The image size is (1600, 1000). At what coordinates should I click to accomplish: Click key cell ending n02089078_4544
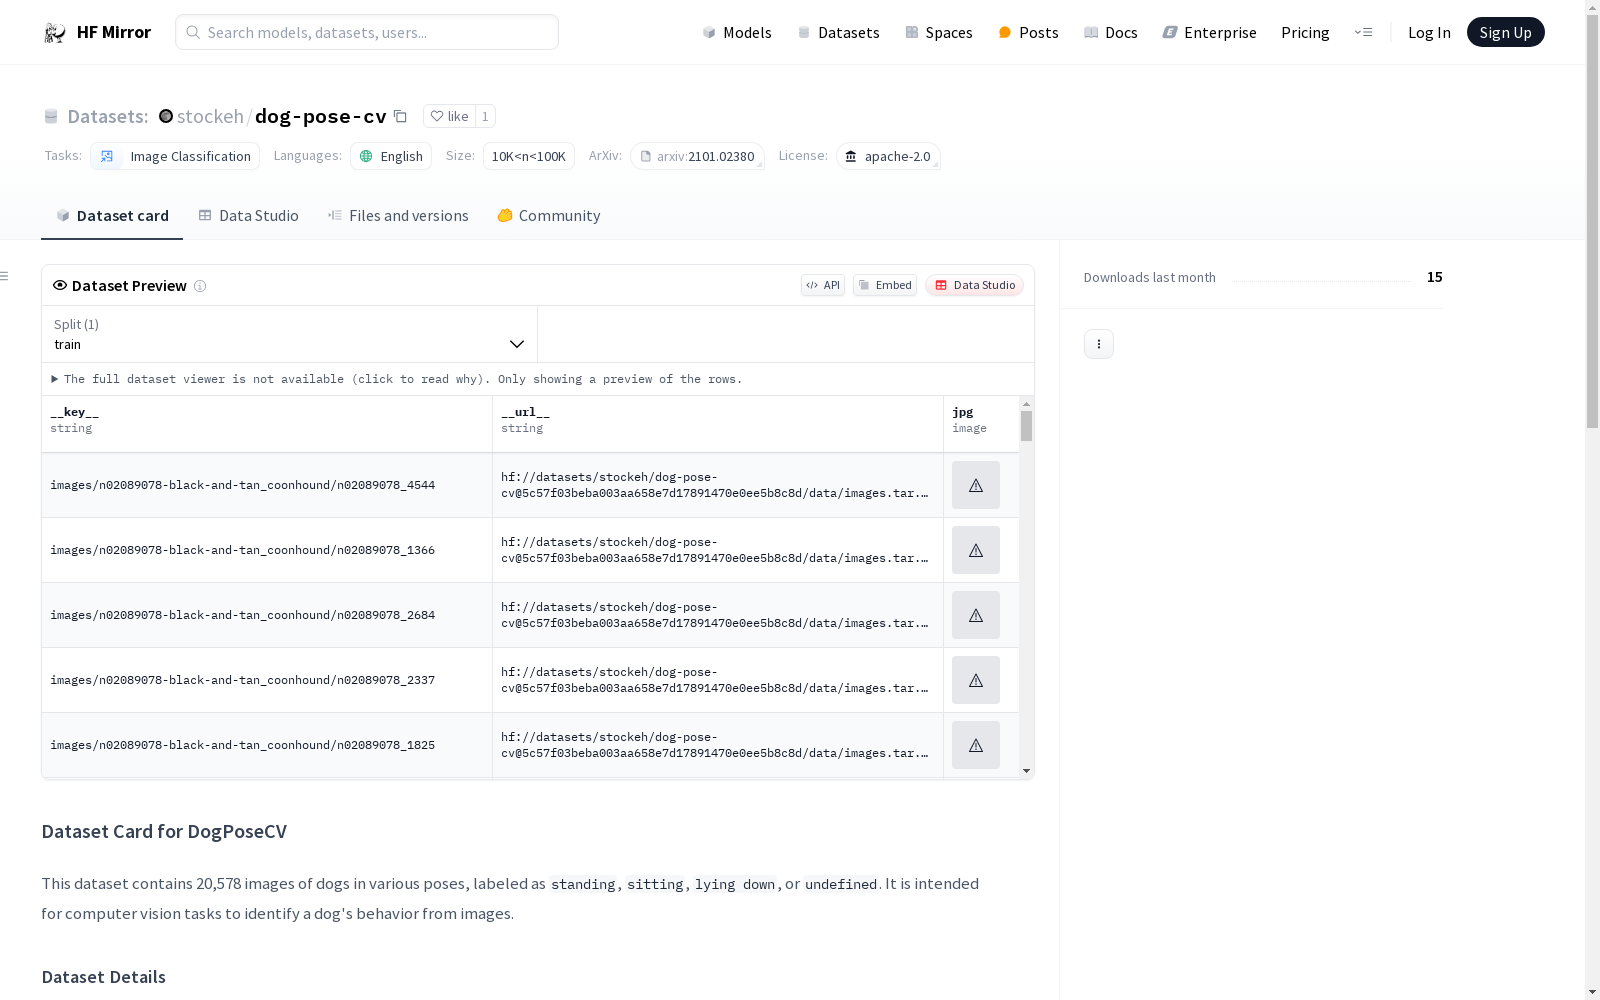(x=267, y=485)
